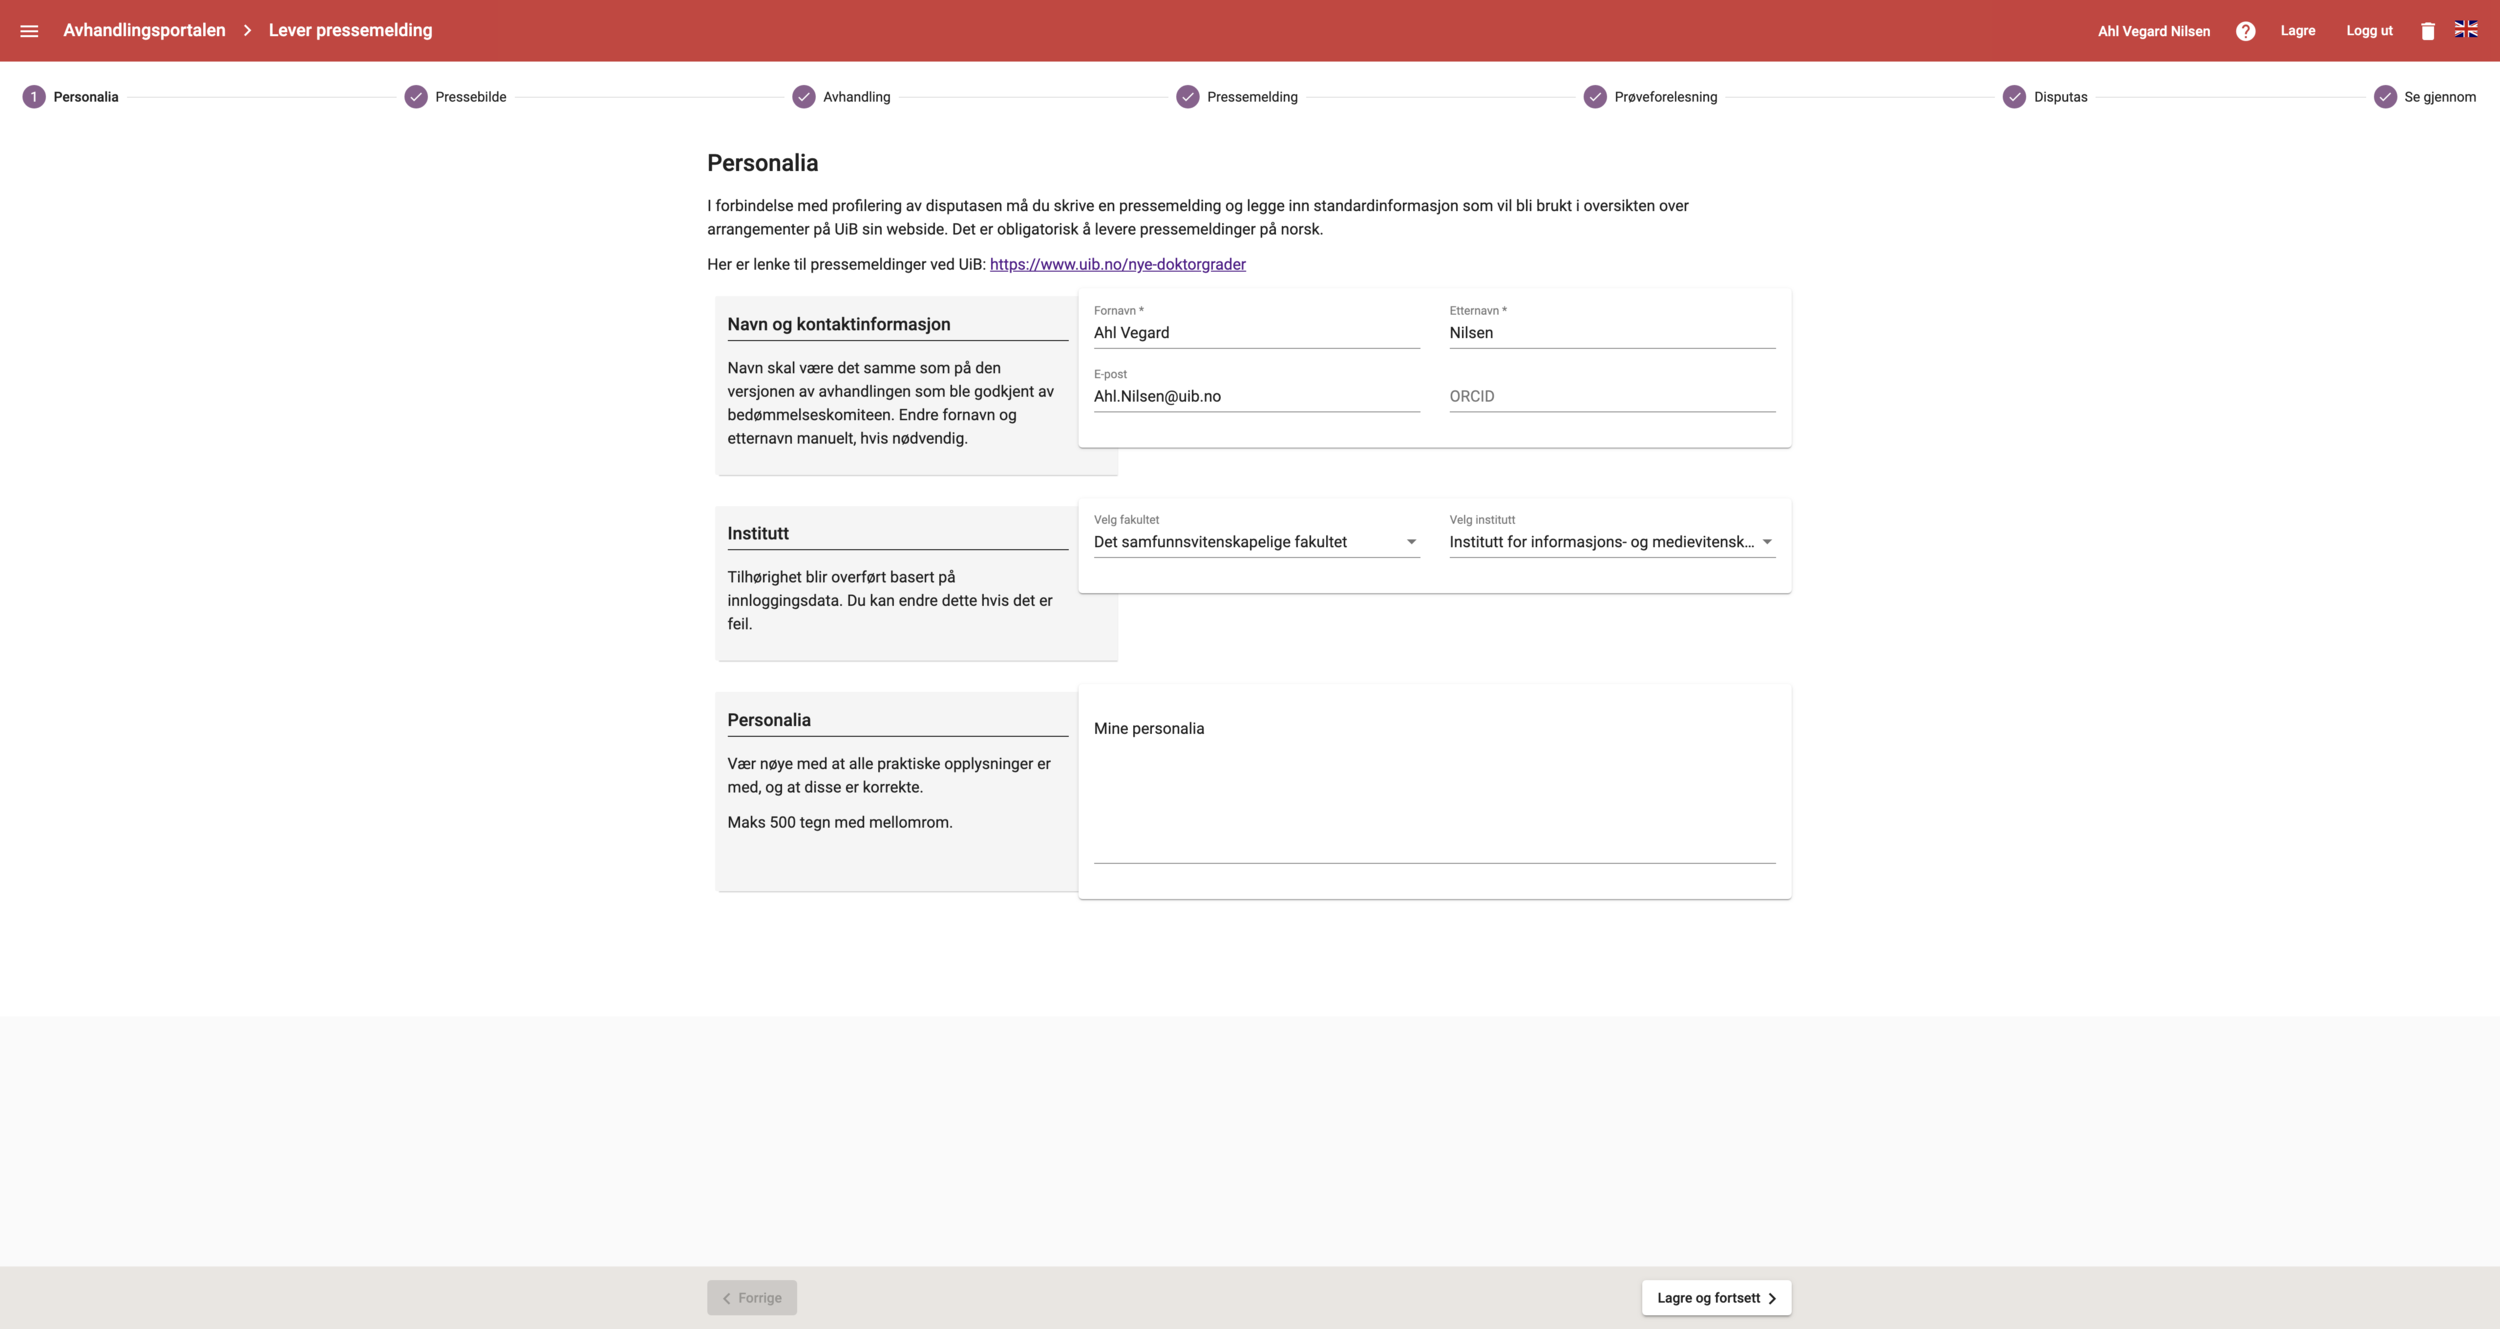Click the Pressebilde checkmark step icon

pyautogui.click(x=416, y=97)
